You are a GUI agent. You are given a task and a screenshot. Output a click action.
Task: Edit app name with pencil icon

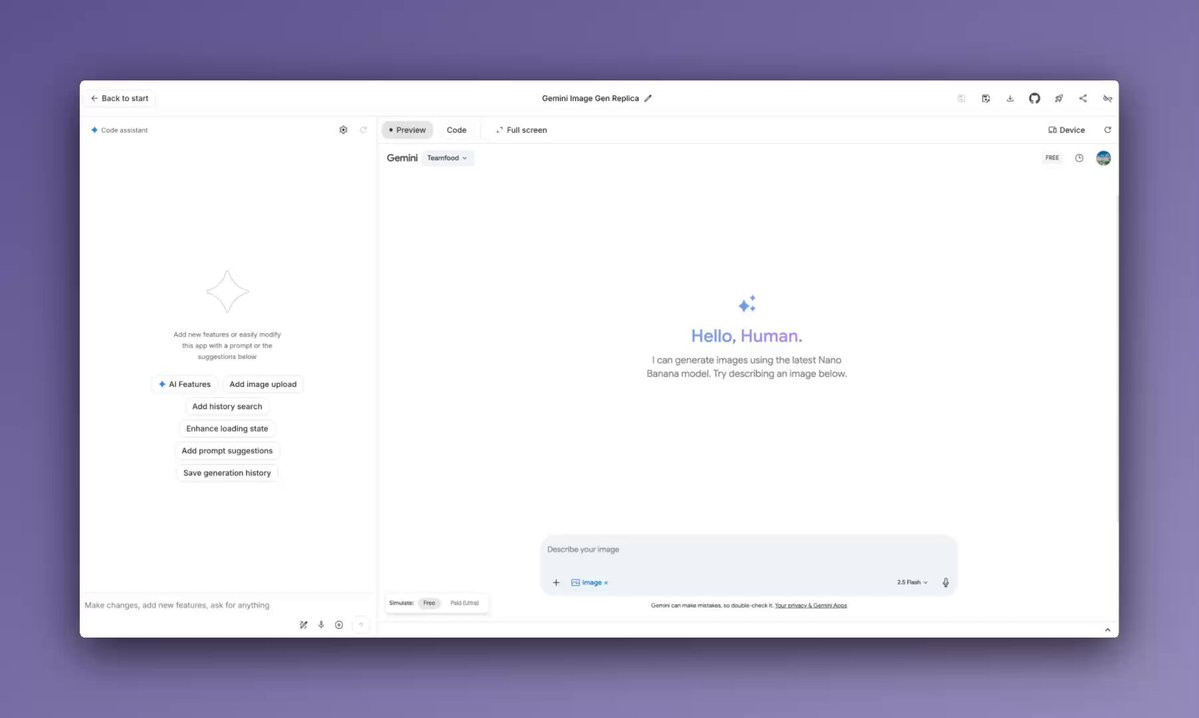(648, 99)
